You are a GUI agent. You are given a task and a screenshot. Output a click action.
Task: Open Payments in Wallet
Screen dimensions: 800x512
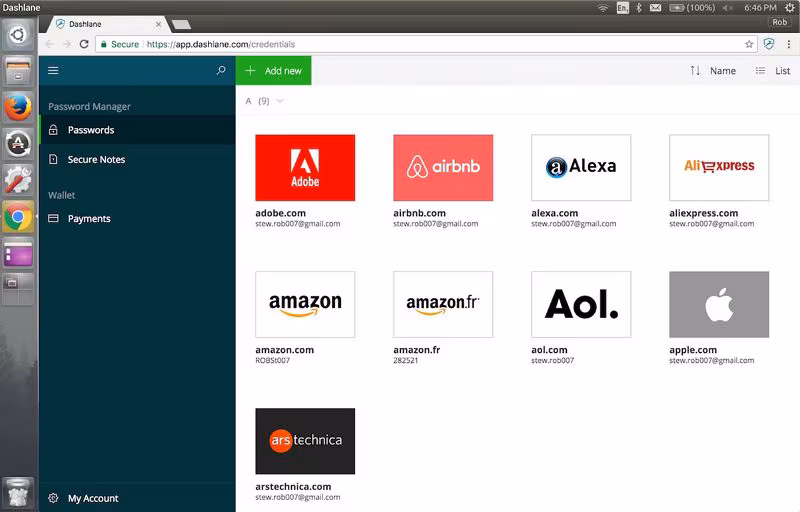(x=137, y=218)
